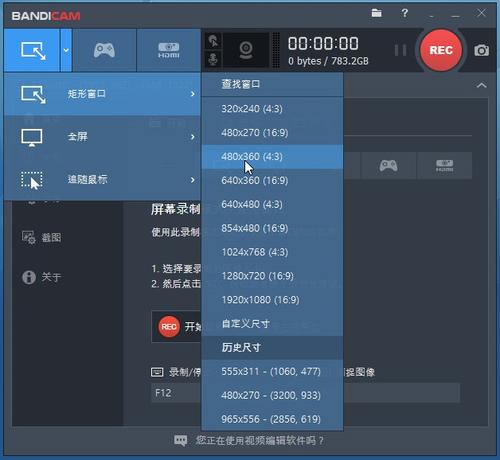Screen dimensions: 500x460
Task: Expand 追随鼠标 submenu arrow
Action: tap(193, 180)
